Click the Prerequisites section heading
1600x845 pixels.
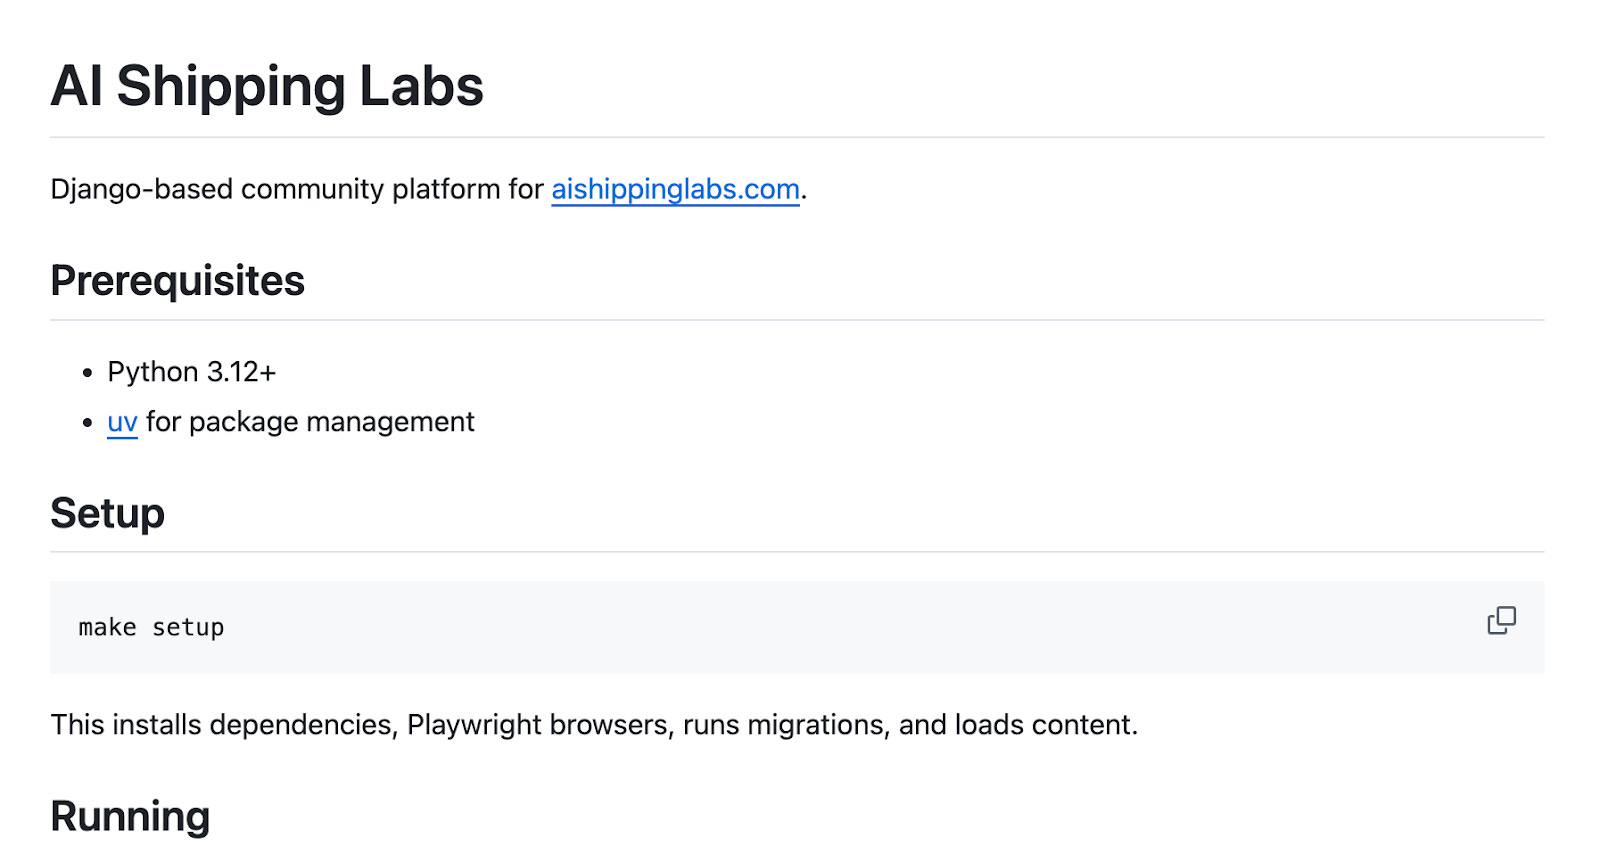pos(178,281)
